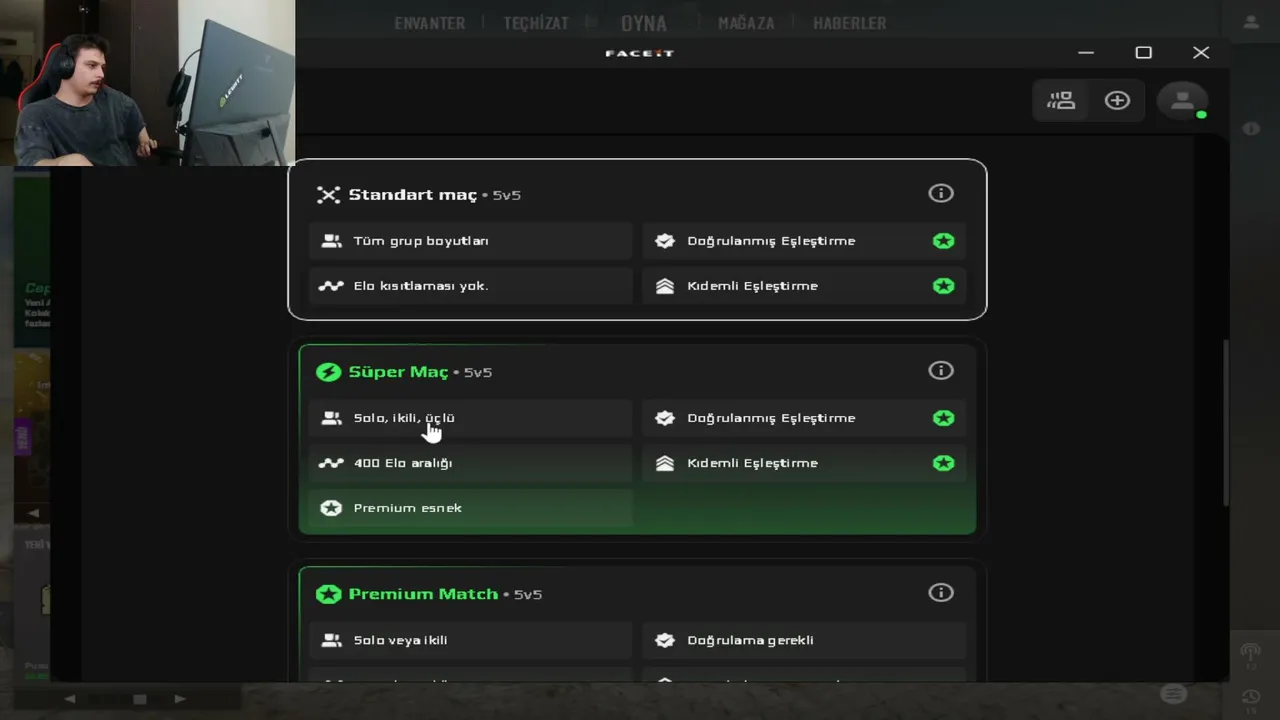Click the left arrow in the game's bottom bar
The width and height of the screenshot is (1280, 720).
point(69,699)
